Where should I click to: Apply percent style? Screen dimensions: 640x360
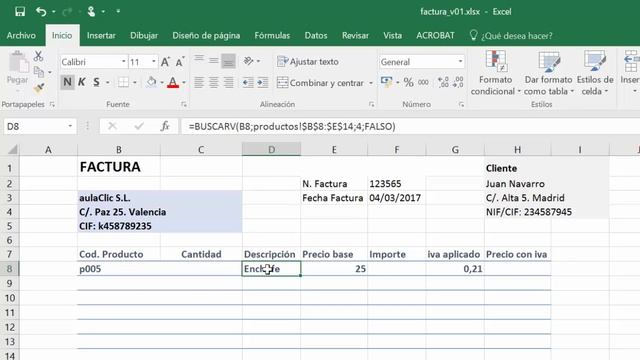tap(408, 82)
